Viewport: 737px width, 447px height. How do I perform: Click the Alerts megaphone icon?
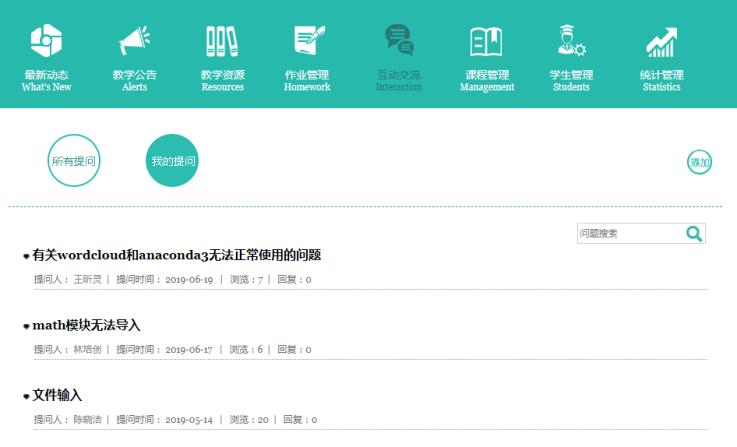(134, 39)
